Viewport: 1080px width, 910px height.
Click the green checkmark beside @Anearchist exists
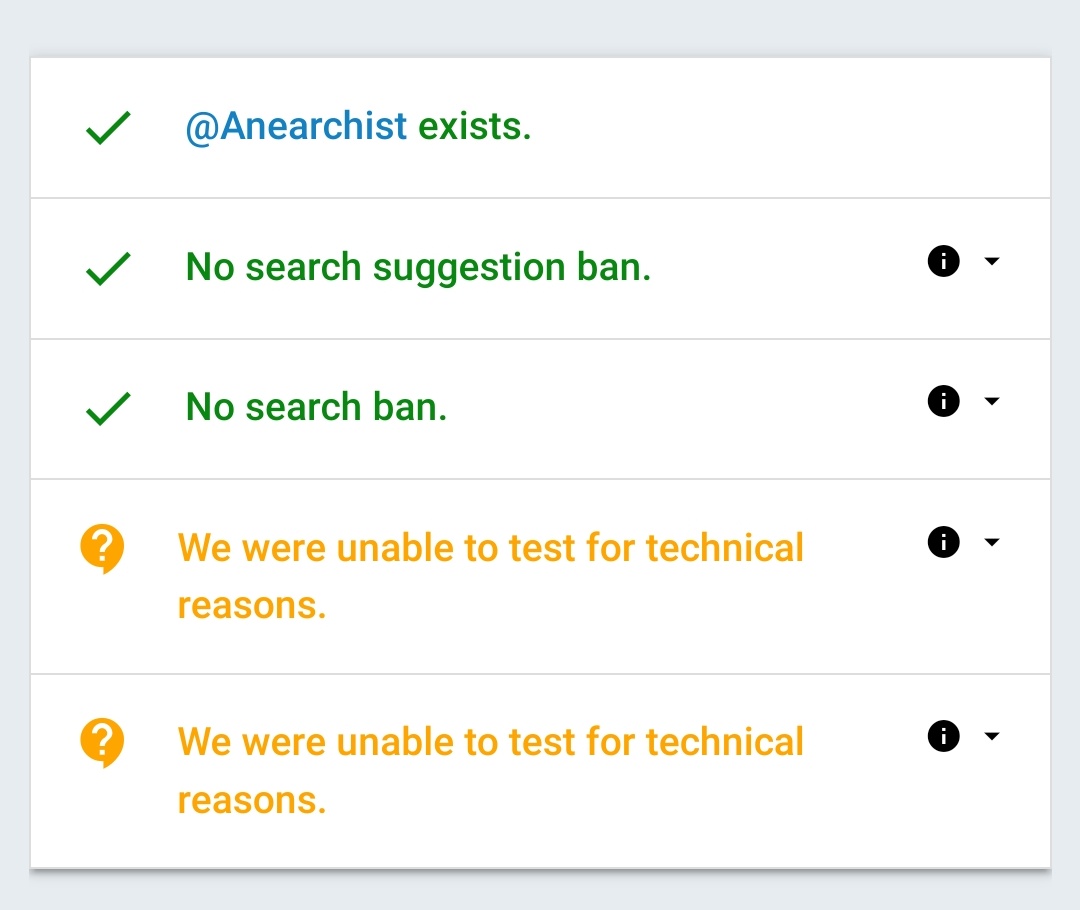click(x=108, y=128)
